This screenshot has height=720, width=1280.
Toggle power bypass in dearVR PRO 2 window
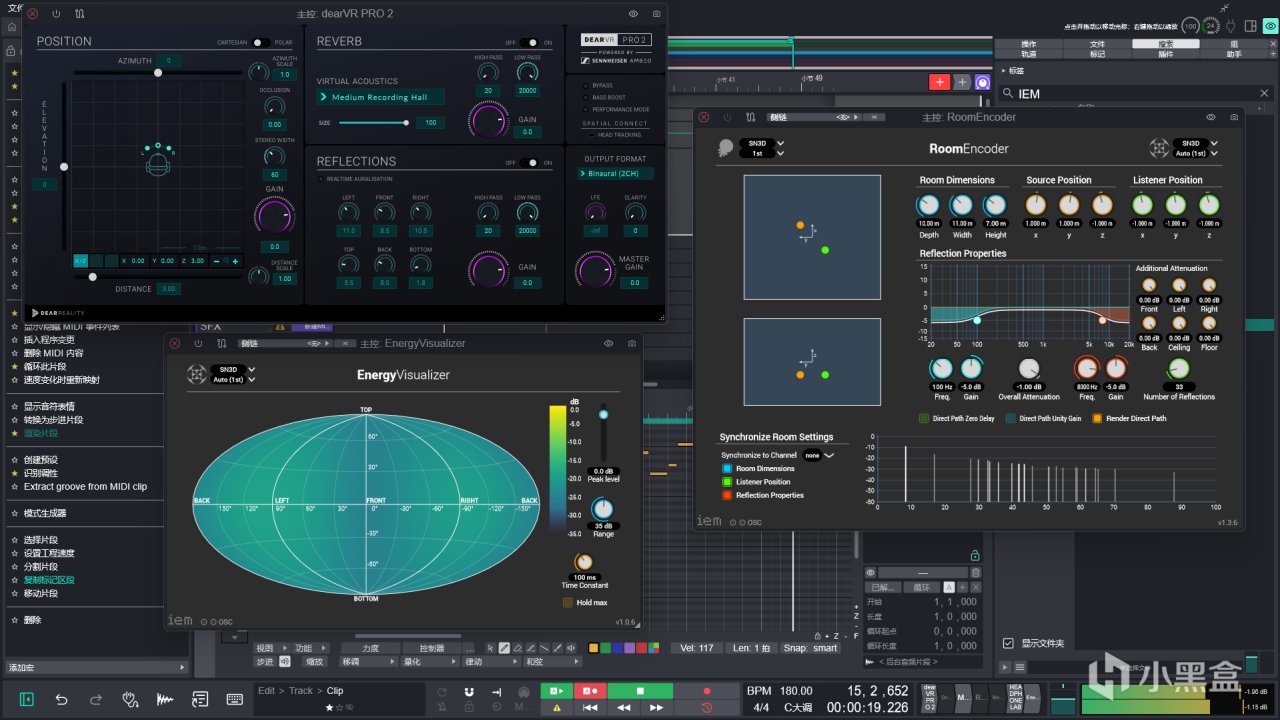tap(56, 14)
